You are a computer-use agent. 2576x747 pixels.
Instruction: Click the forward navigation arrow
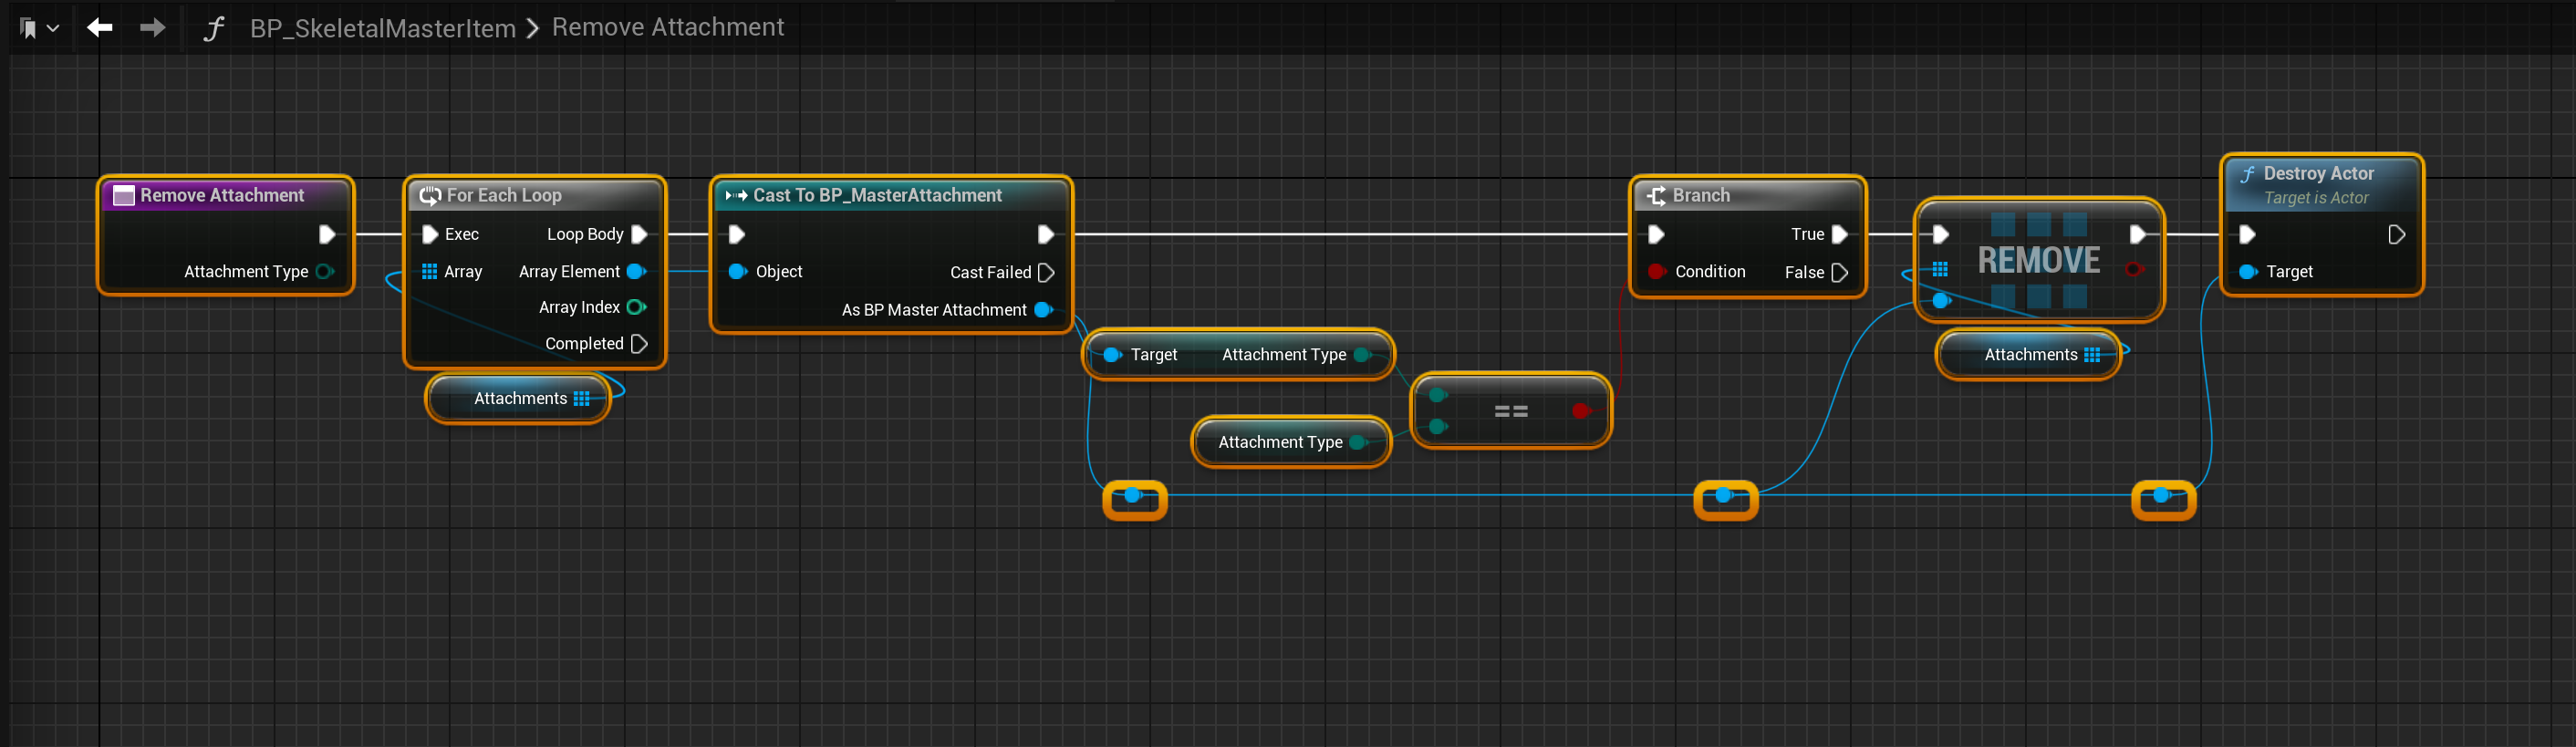coord(152,28)
